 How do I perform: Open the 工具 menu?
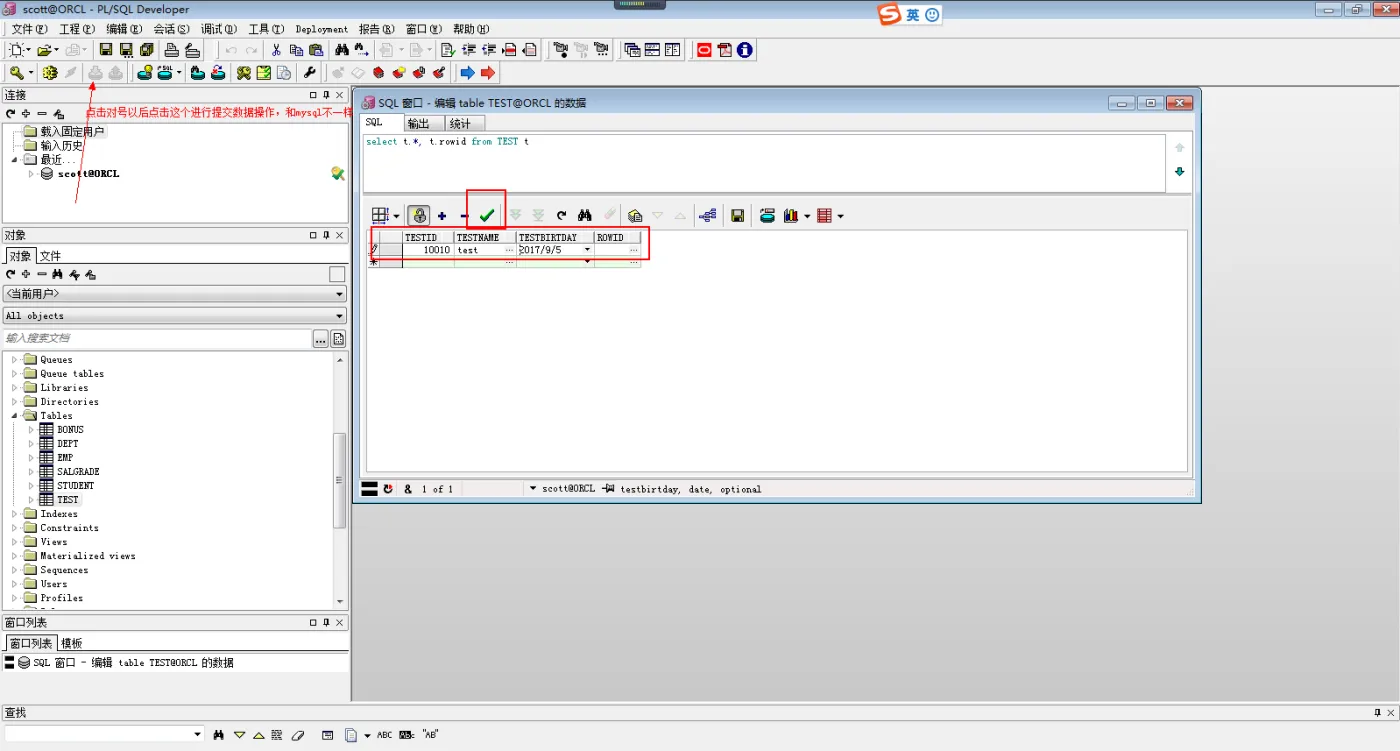pyautogui.click(x=263, y=29)
